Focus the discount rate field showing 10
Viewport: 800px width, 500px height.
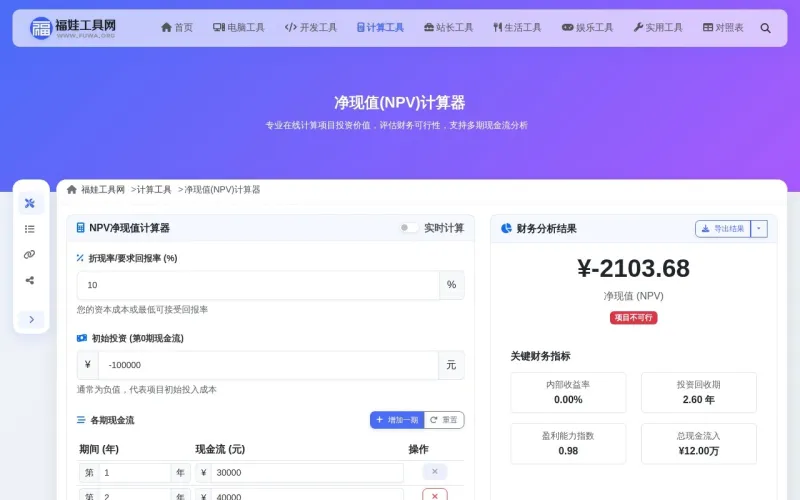point(258,285)
